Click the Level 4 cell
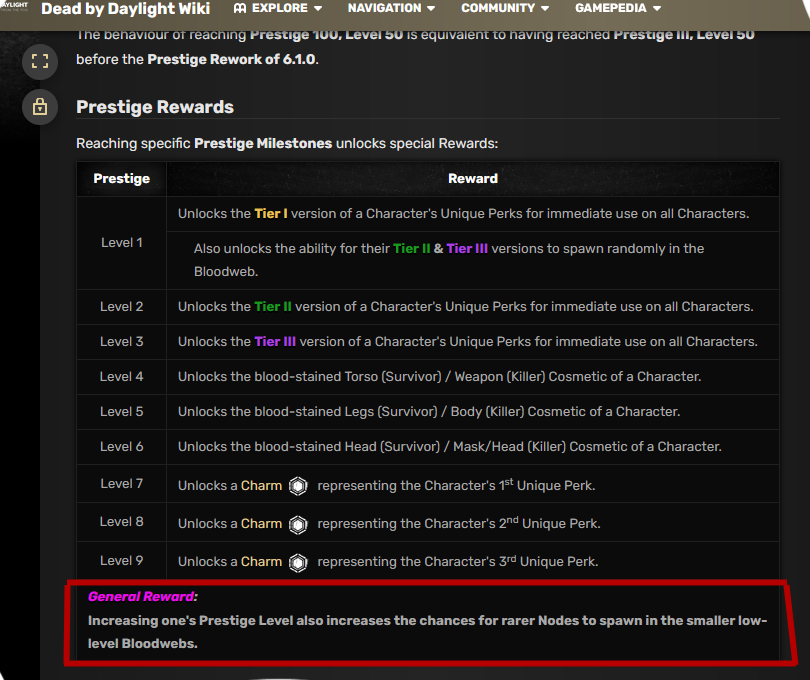This screenshot has width=810, height=680. (x=121, y=377)
